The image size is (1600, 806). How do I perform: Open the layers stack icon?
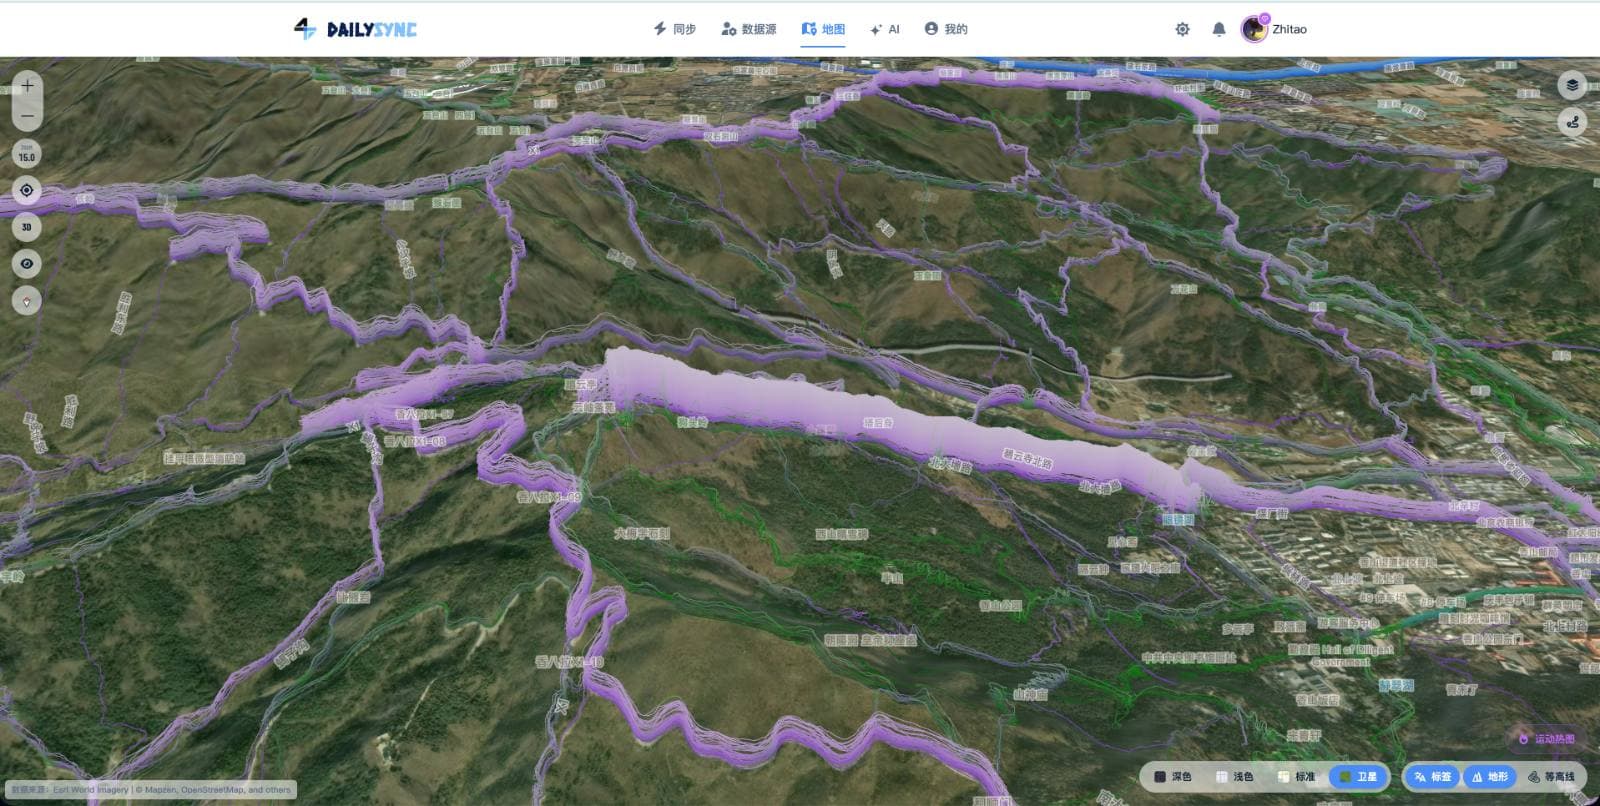pos(1573,85)
